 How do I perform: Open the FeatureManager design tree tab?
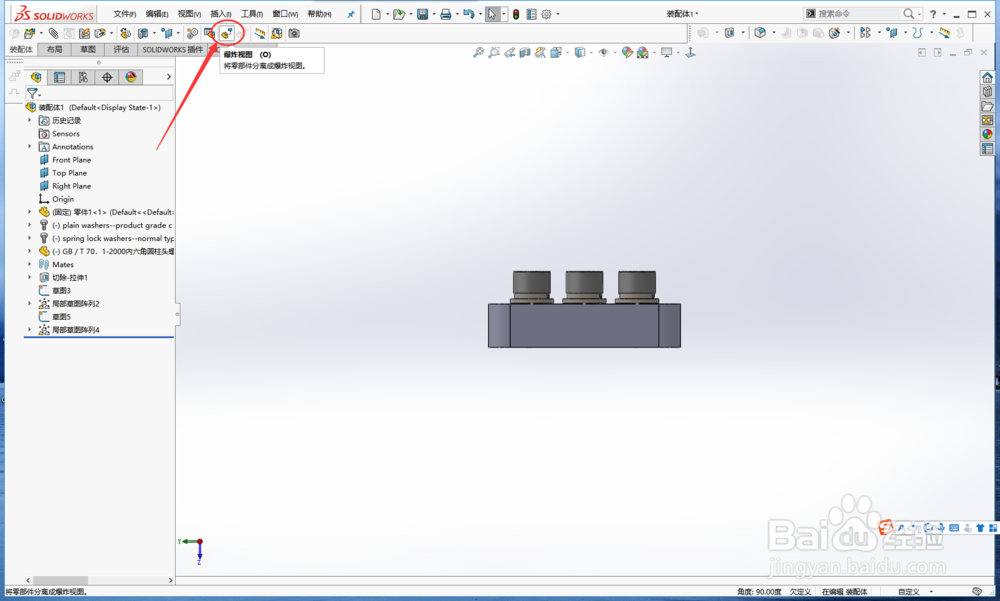[36, 77]
